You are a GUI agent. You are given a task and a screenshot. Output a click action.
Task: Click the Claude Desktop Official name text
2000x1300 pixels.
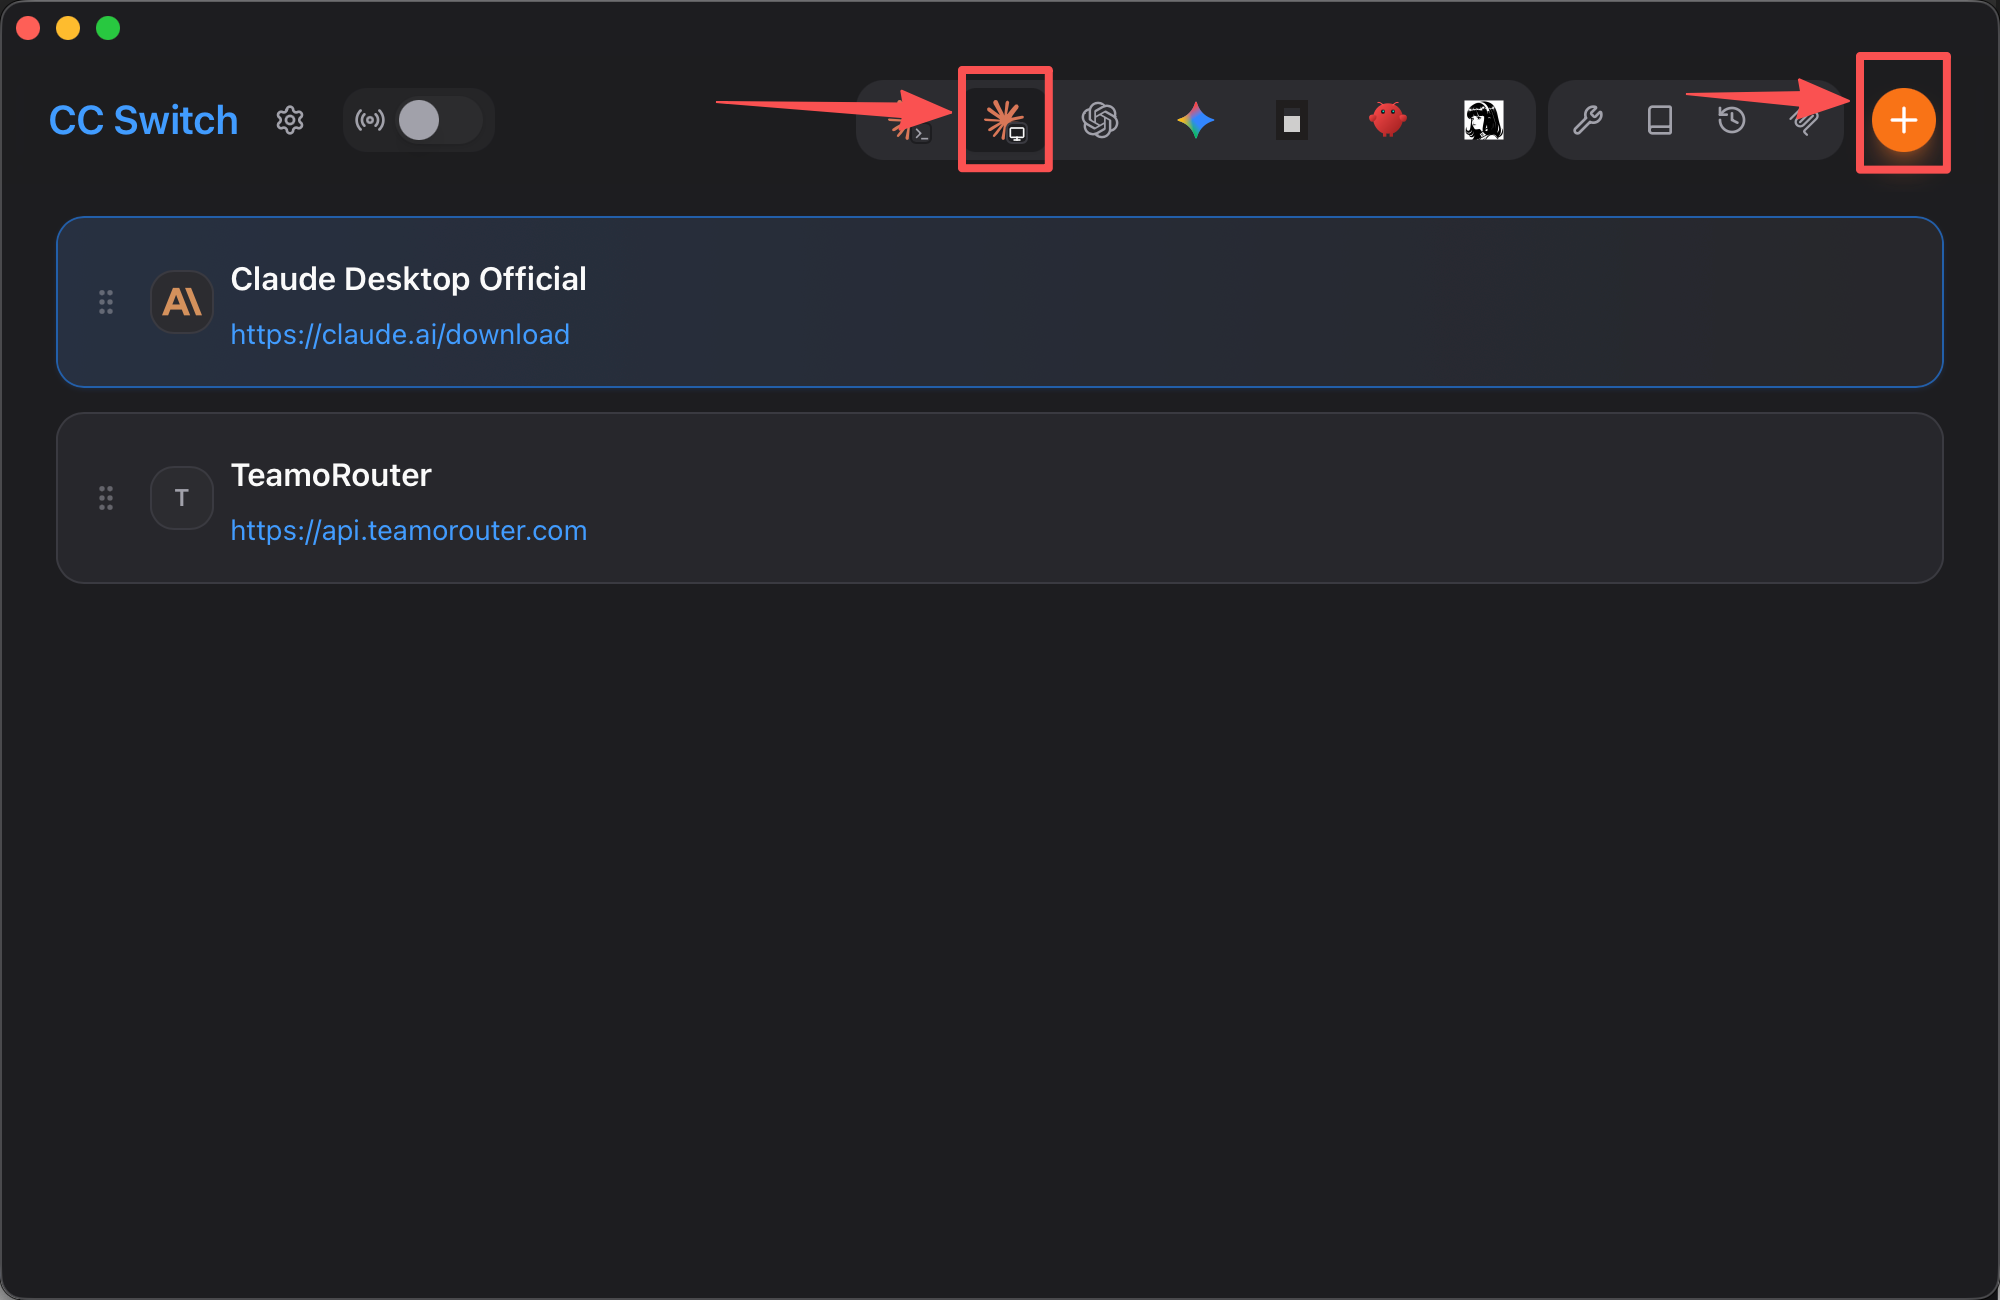[408, 279]
